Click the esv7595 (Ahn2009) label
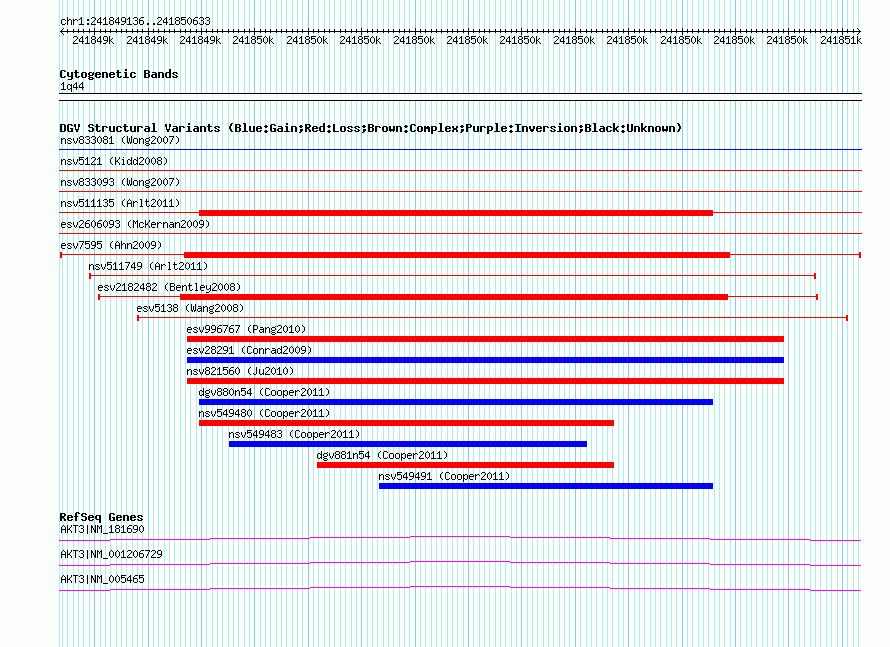This screenshot has height=647, width=890. pyautogui.click(x=111, y=245)
